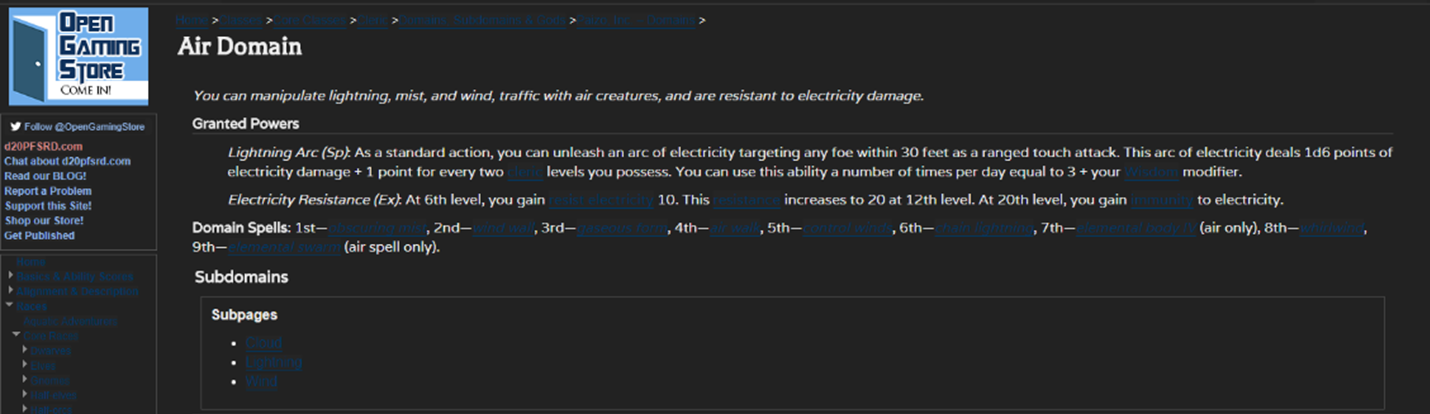This screenshot has width=1430, height=414.
Task: Open the obscuring mist spell link
Action: [x=379, y=228]
